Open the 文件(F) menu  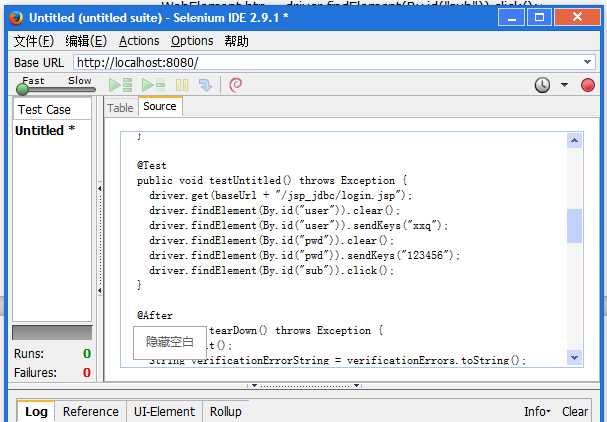[x=34, y=41]
